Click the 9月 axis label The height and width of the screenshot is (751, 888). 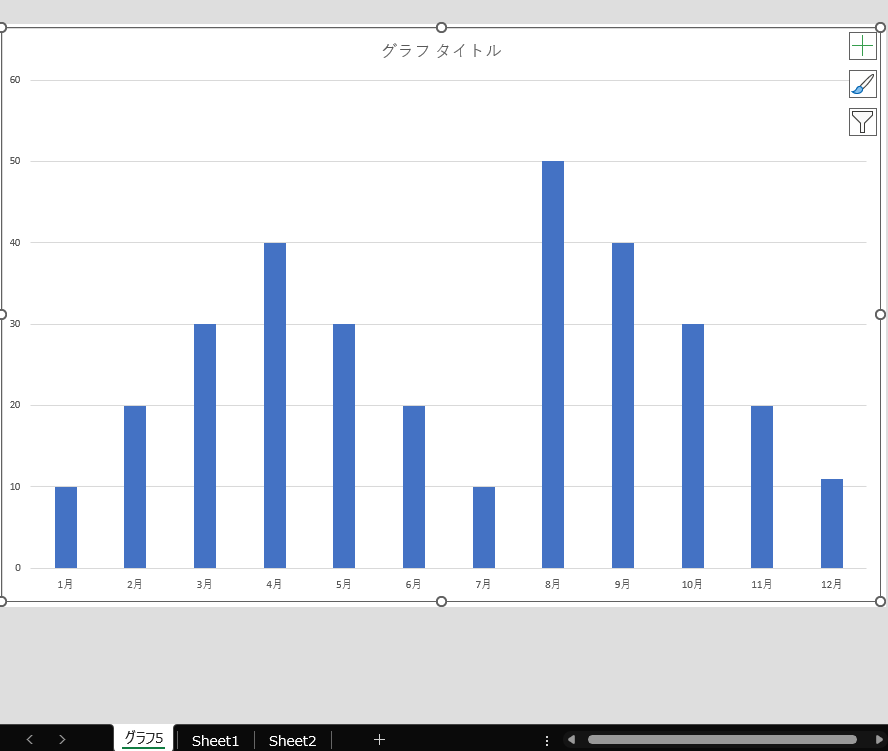point(622,584)
